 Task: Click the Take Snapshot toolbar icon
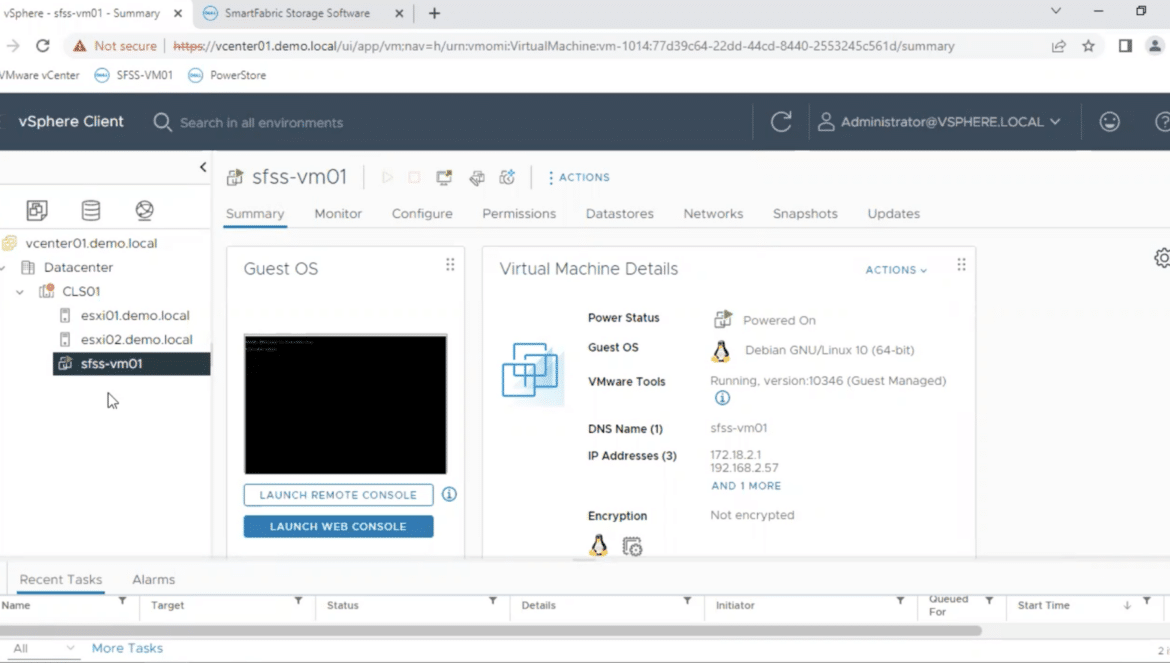tap(507, 177)
